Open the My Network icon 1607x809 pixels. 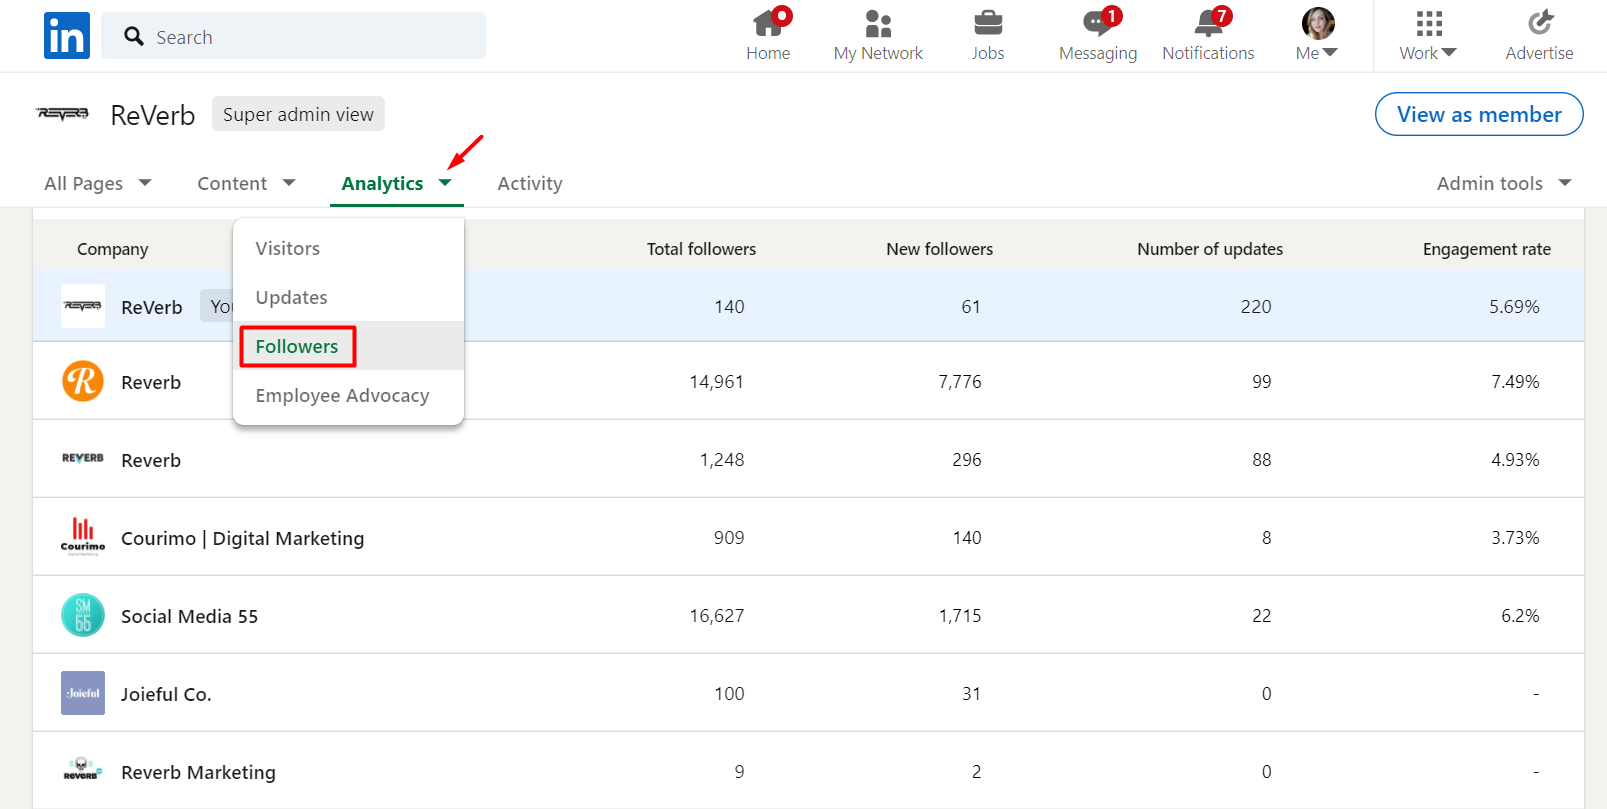coord(878,23)
